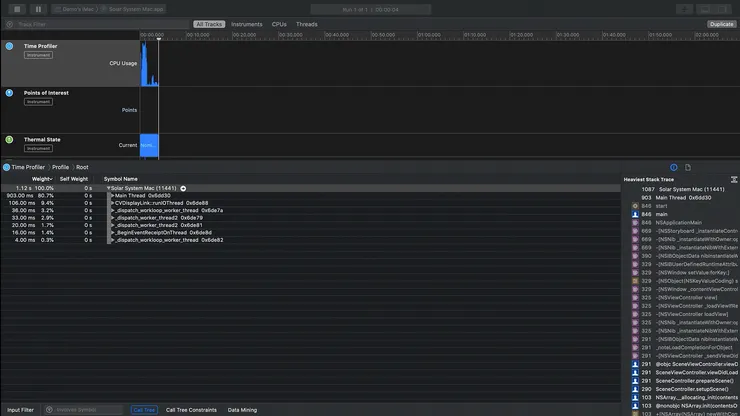Click the Points of Interest instrument icon
Image resolution: width=740 pixels, height=416 pixels.
9,93
